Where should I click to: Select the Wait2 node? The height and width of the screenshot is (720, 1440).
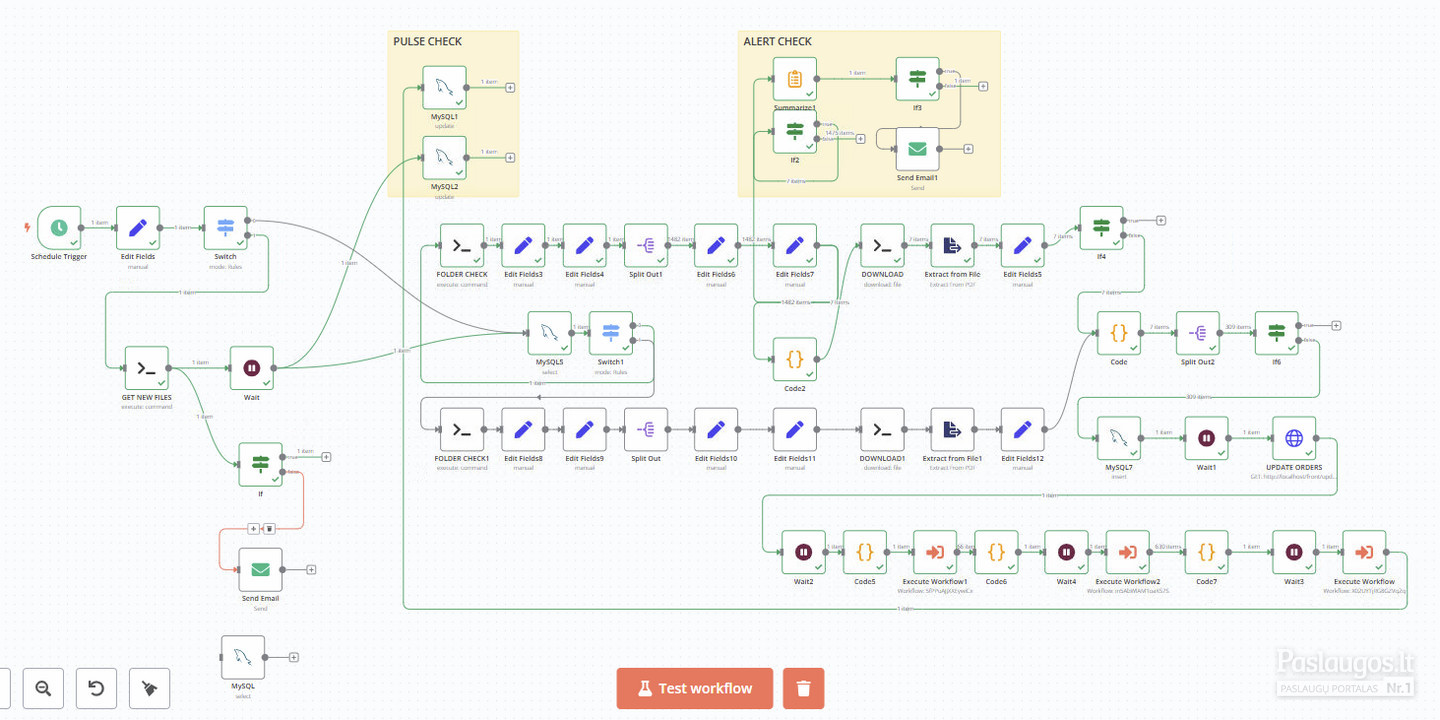(x=803, y=552)
